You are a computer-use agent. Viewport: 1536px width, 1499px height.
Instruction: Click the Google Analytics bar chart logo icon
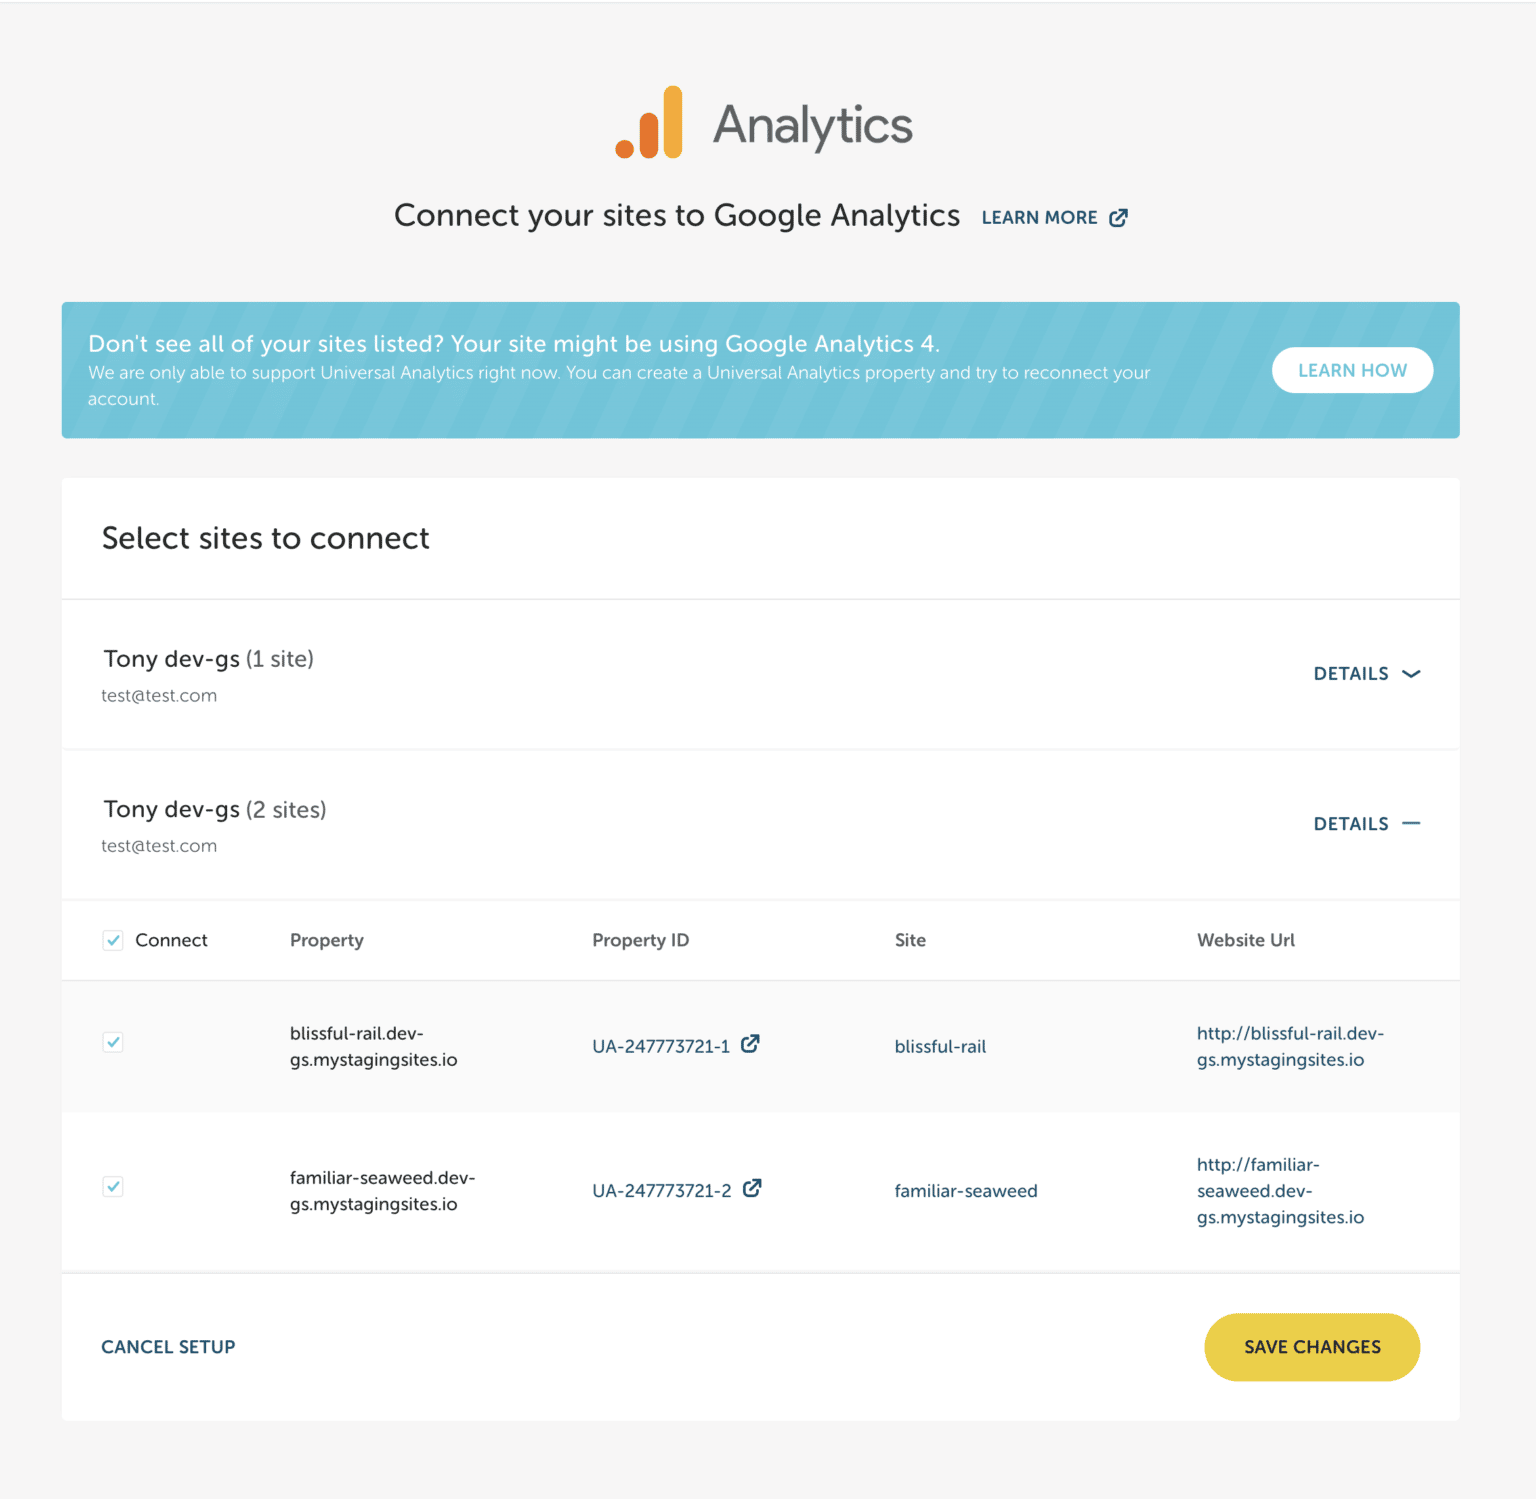pyautogui.click(x=648, y=124)
